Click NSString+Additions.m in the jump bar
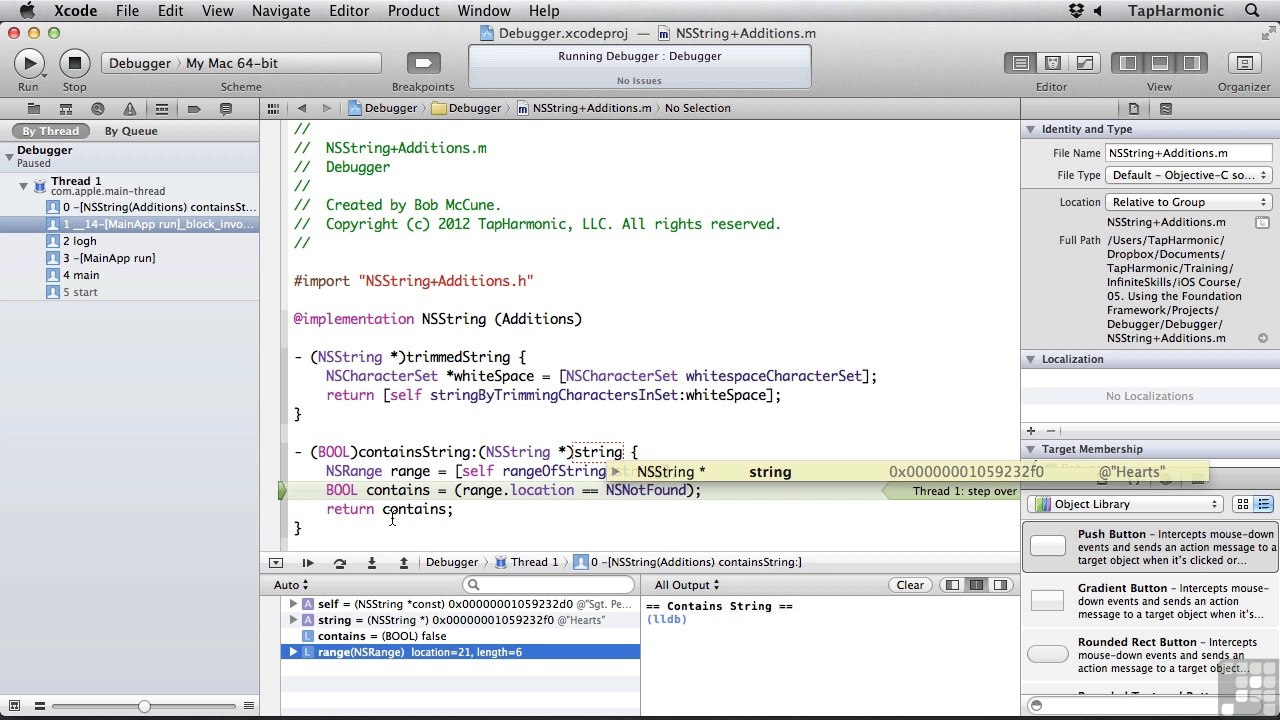The image size is (1280, 720). point(584,108)
